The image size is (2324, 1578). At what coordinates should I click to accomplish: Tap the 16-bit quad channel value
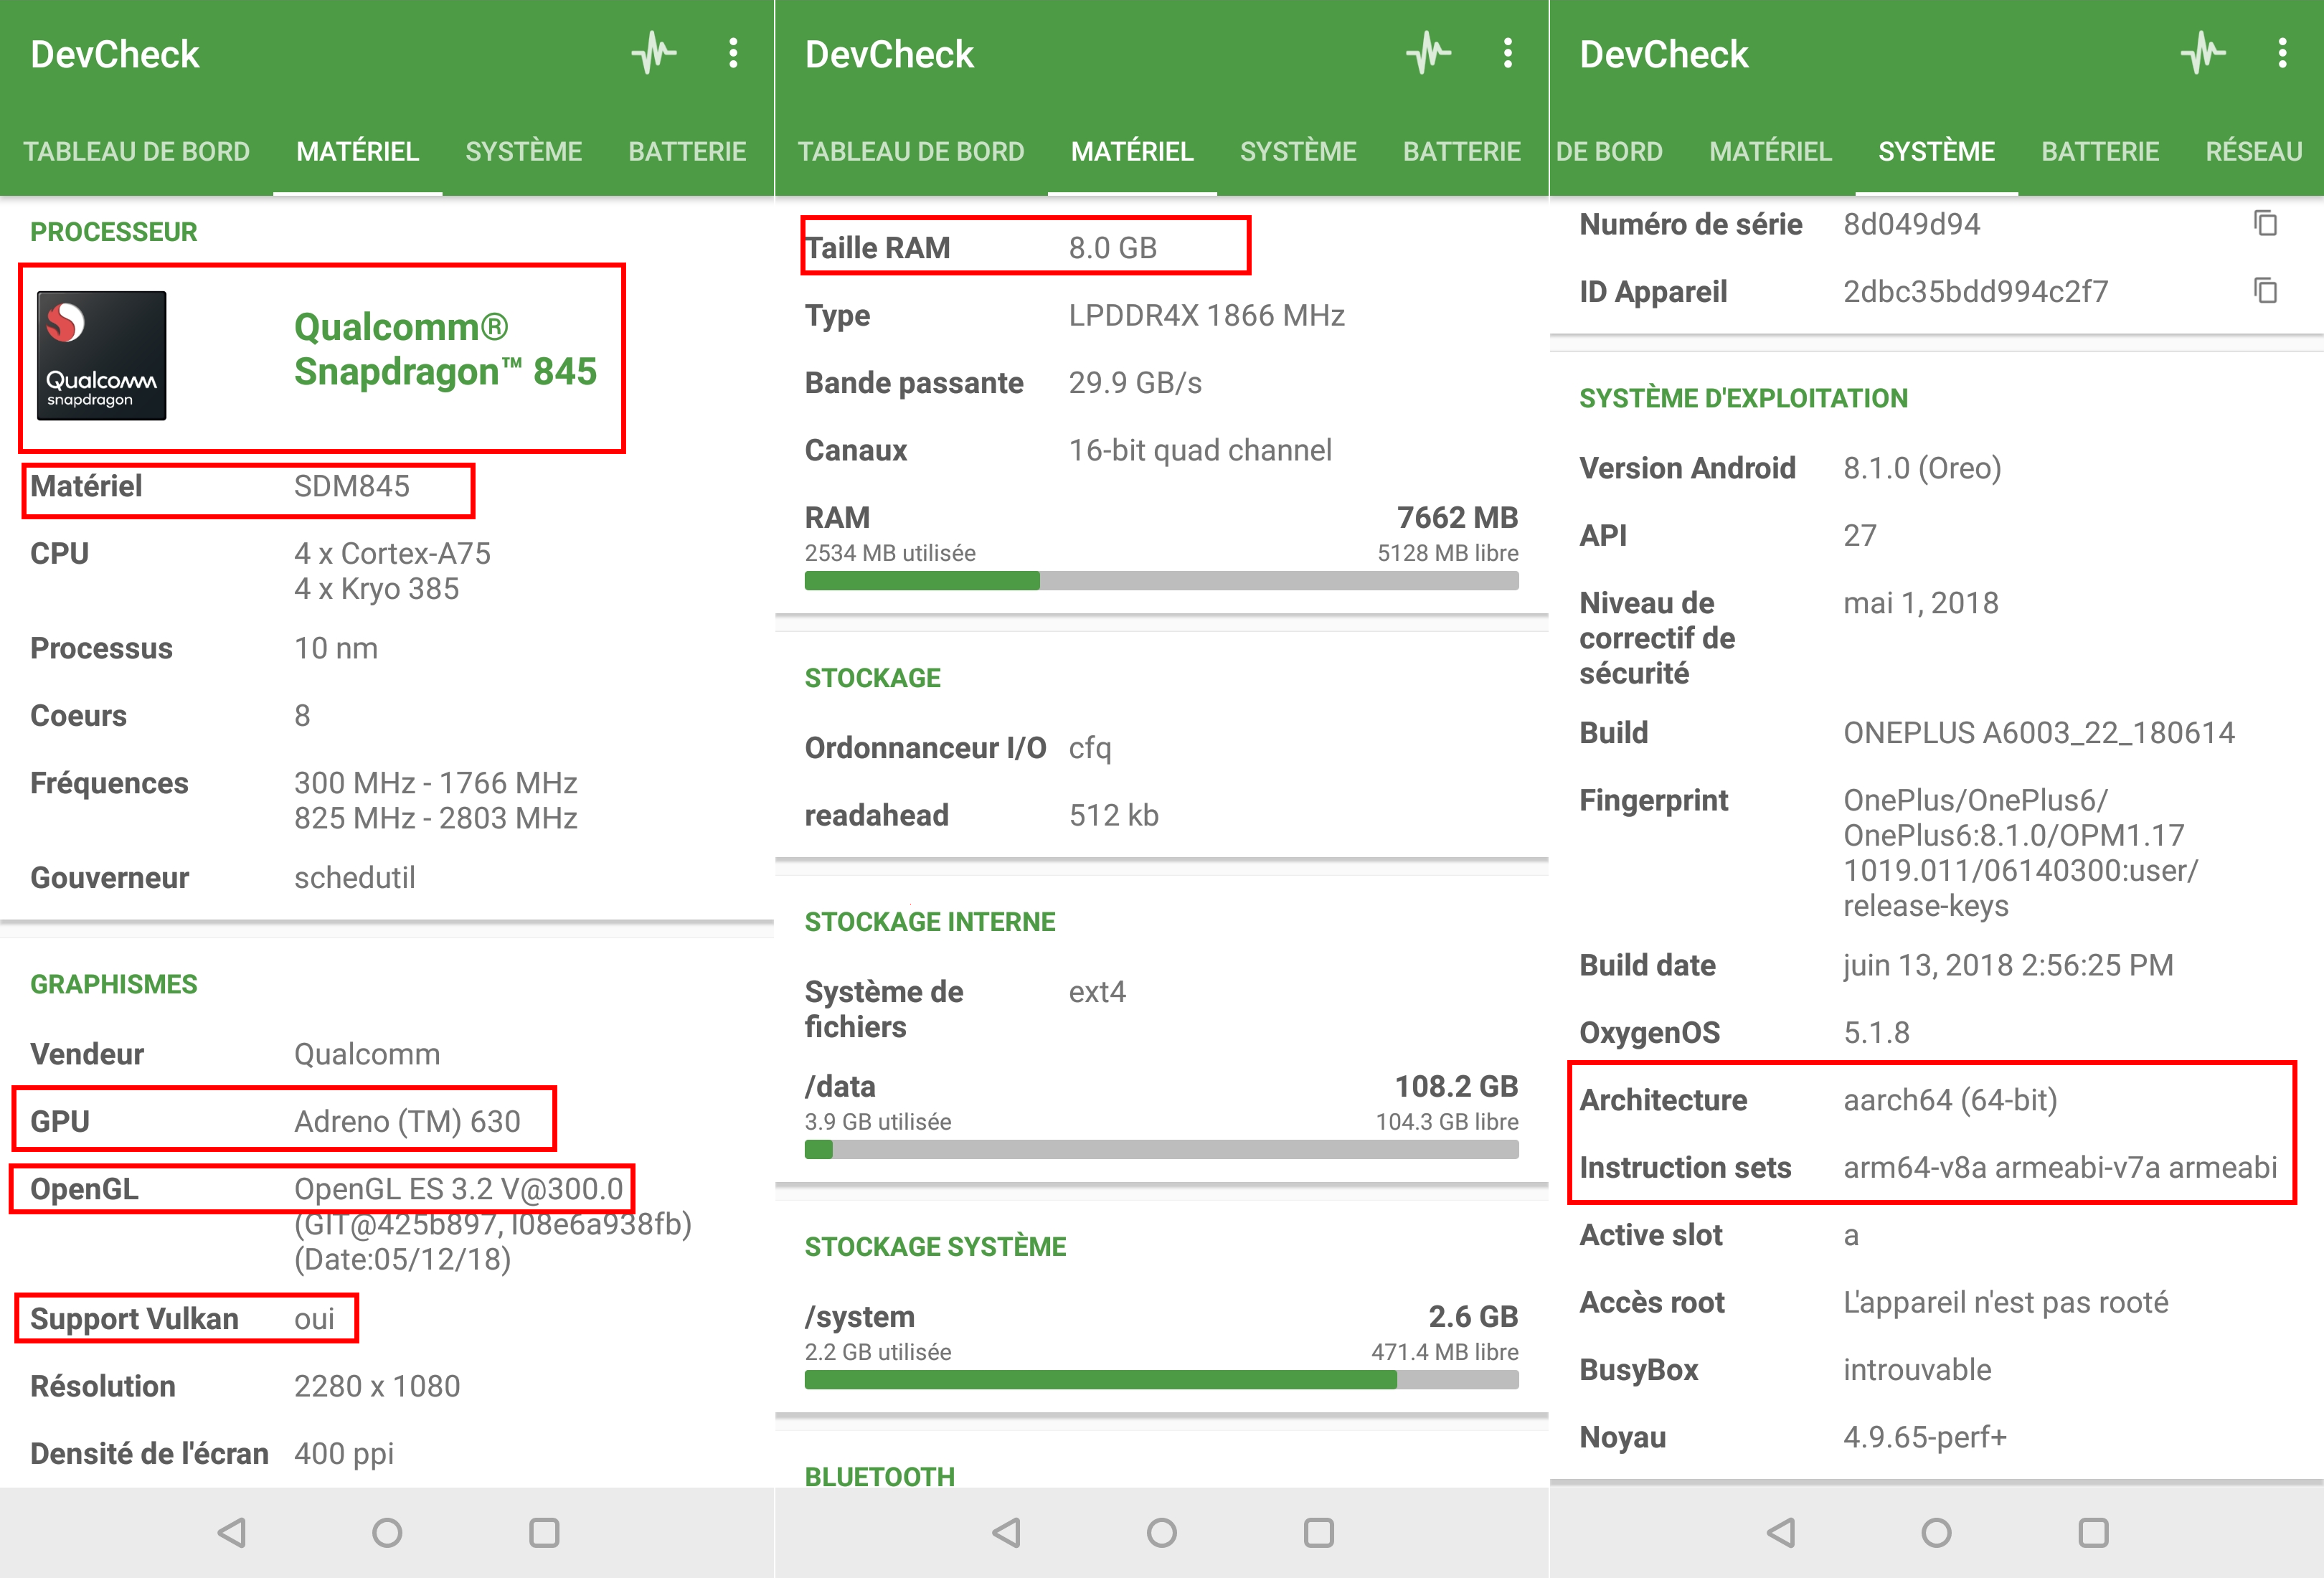[1200, 450]
